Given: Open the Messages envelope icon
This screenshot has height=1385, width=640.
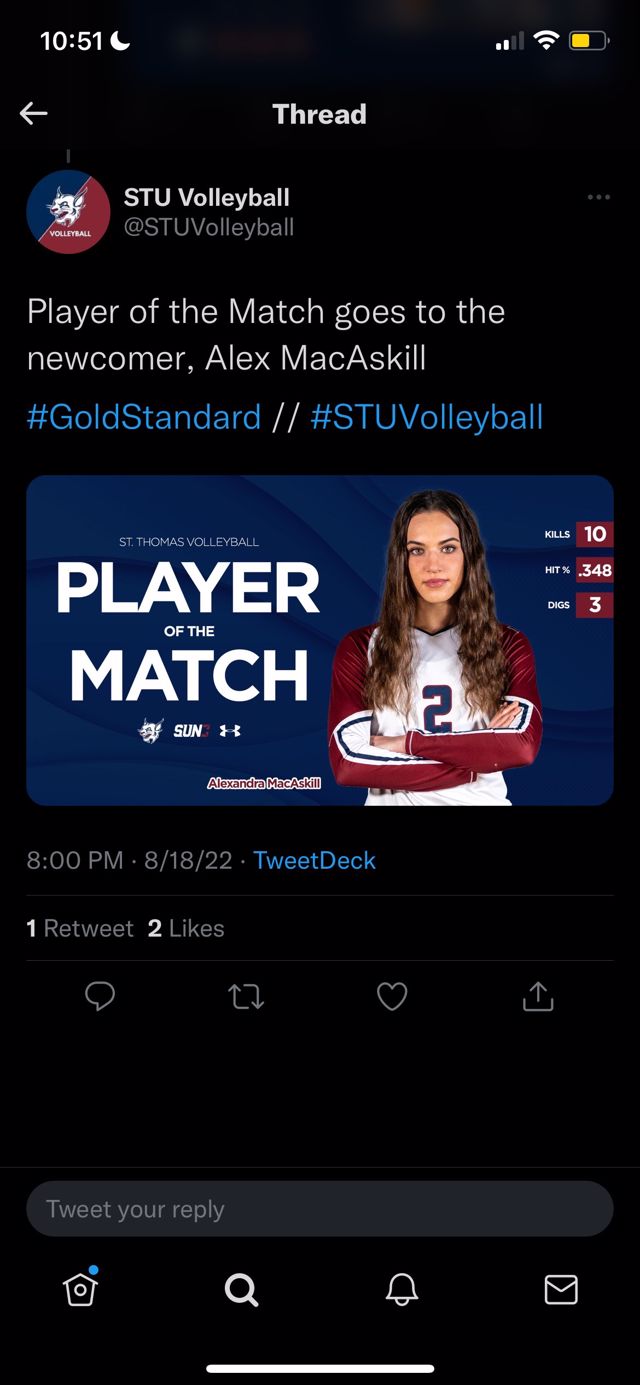Looking at the screenshot, I should 561,1289.
